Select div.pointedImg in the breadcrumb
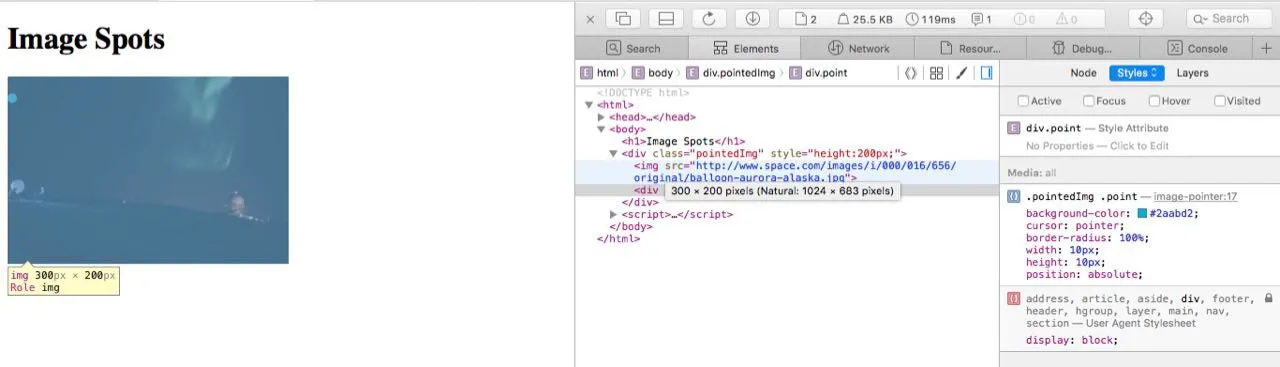Screen dimensions: 1280x367 tap(730, 73)
